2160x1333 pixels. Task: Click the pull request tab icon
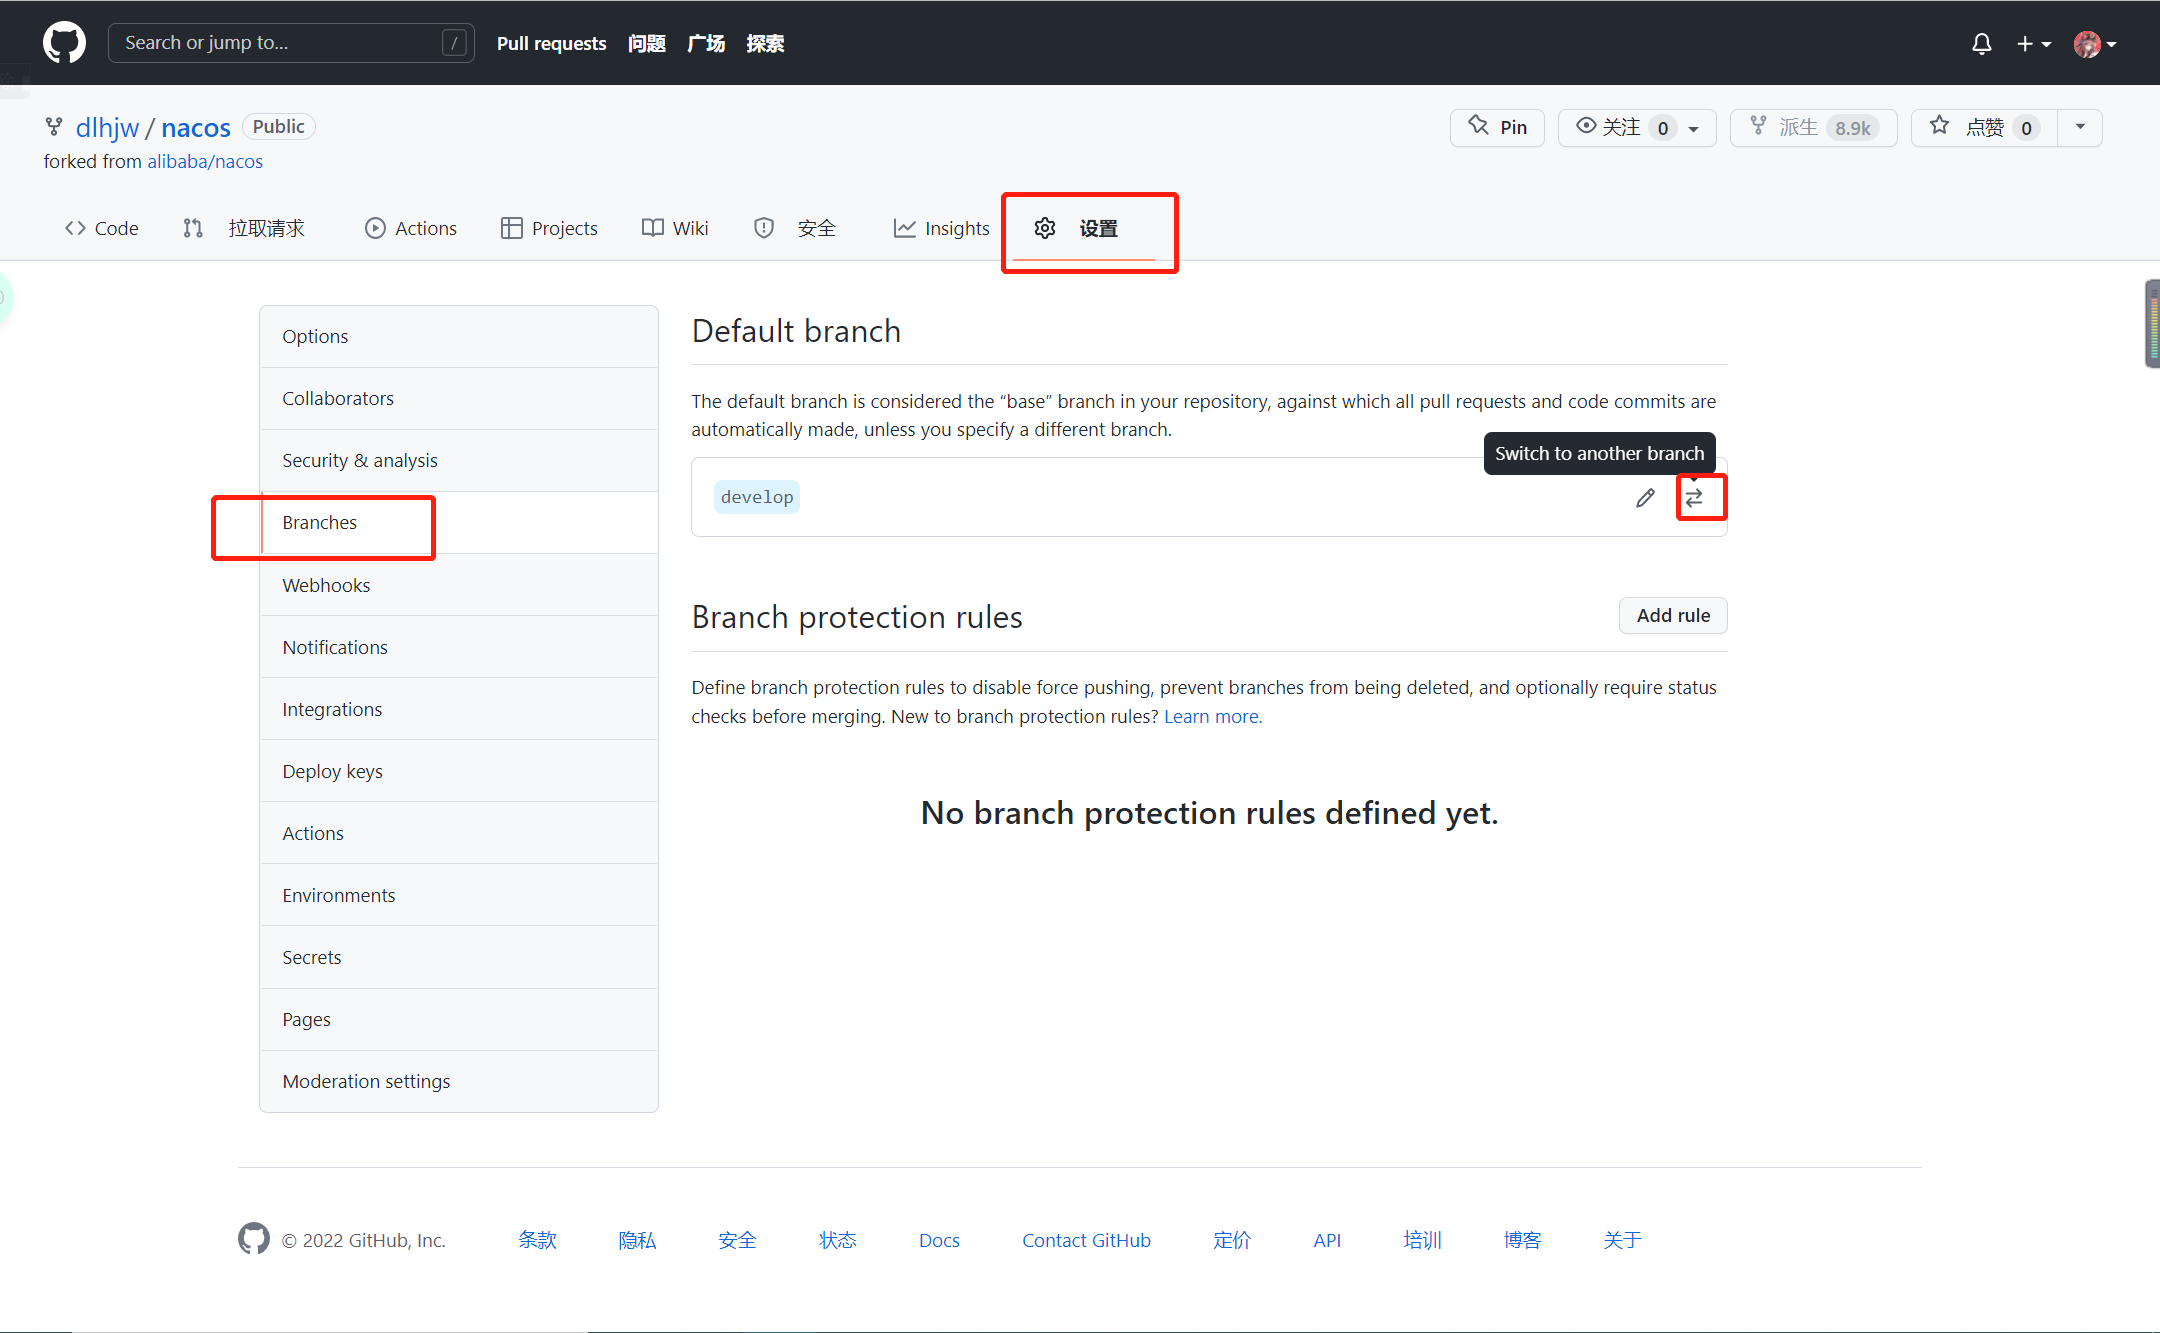tap(193, 228)
